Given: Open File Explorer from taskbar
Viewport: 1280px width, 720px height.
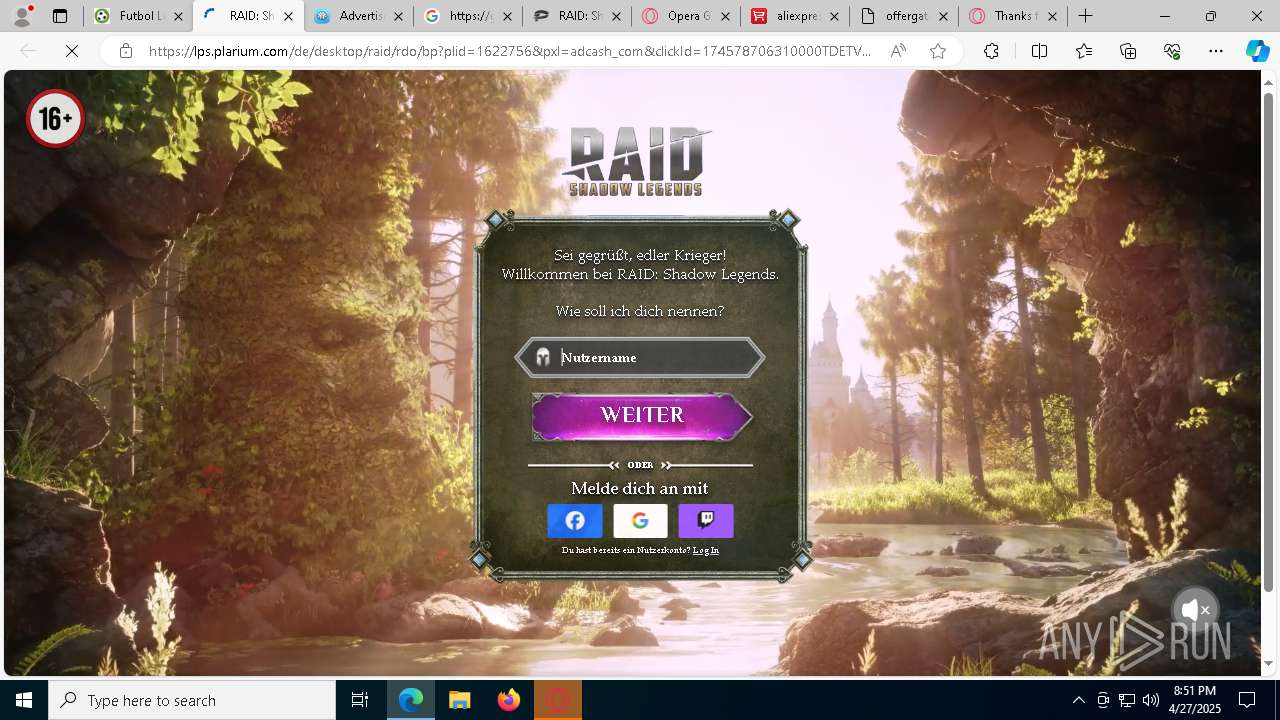Looking at the screenshot, I should [x=459, y=700].
